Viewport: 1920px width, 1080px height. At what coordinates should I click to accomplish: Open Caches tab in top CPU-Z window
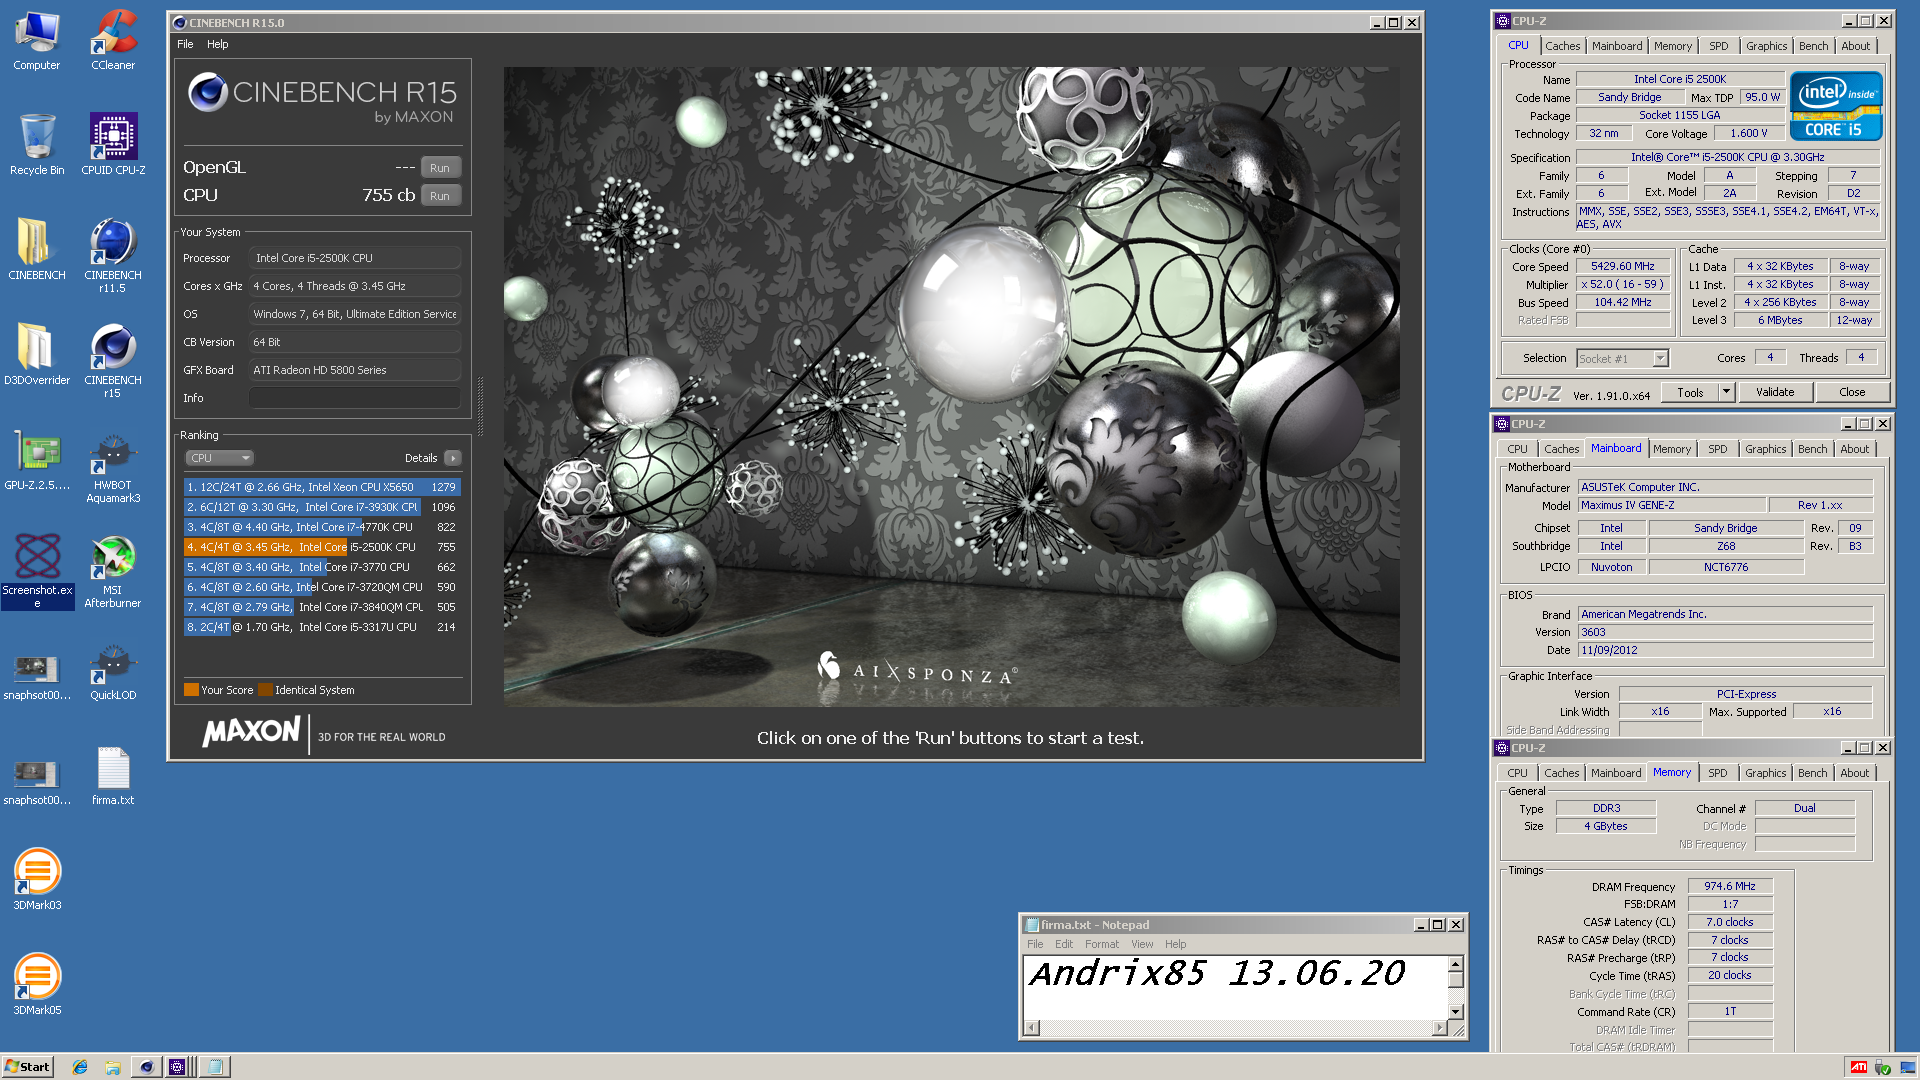click(1562, 46)
